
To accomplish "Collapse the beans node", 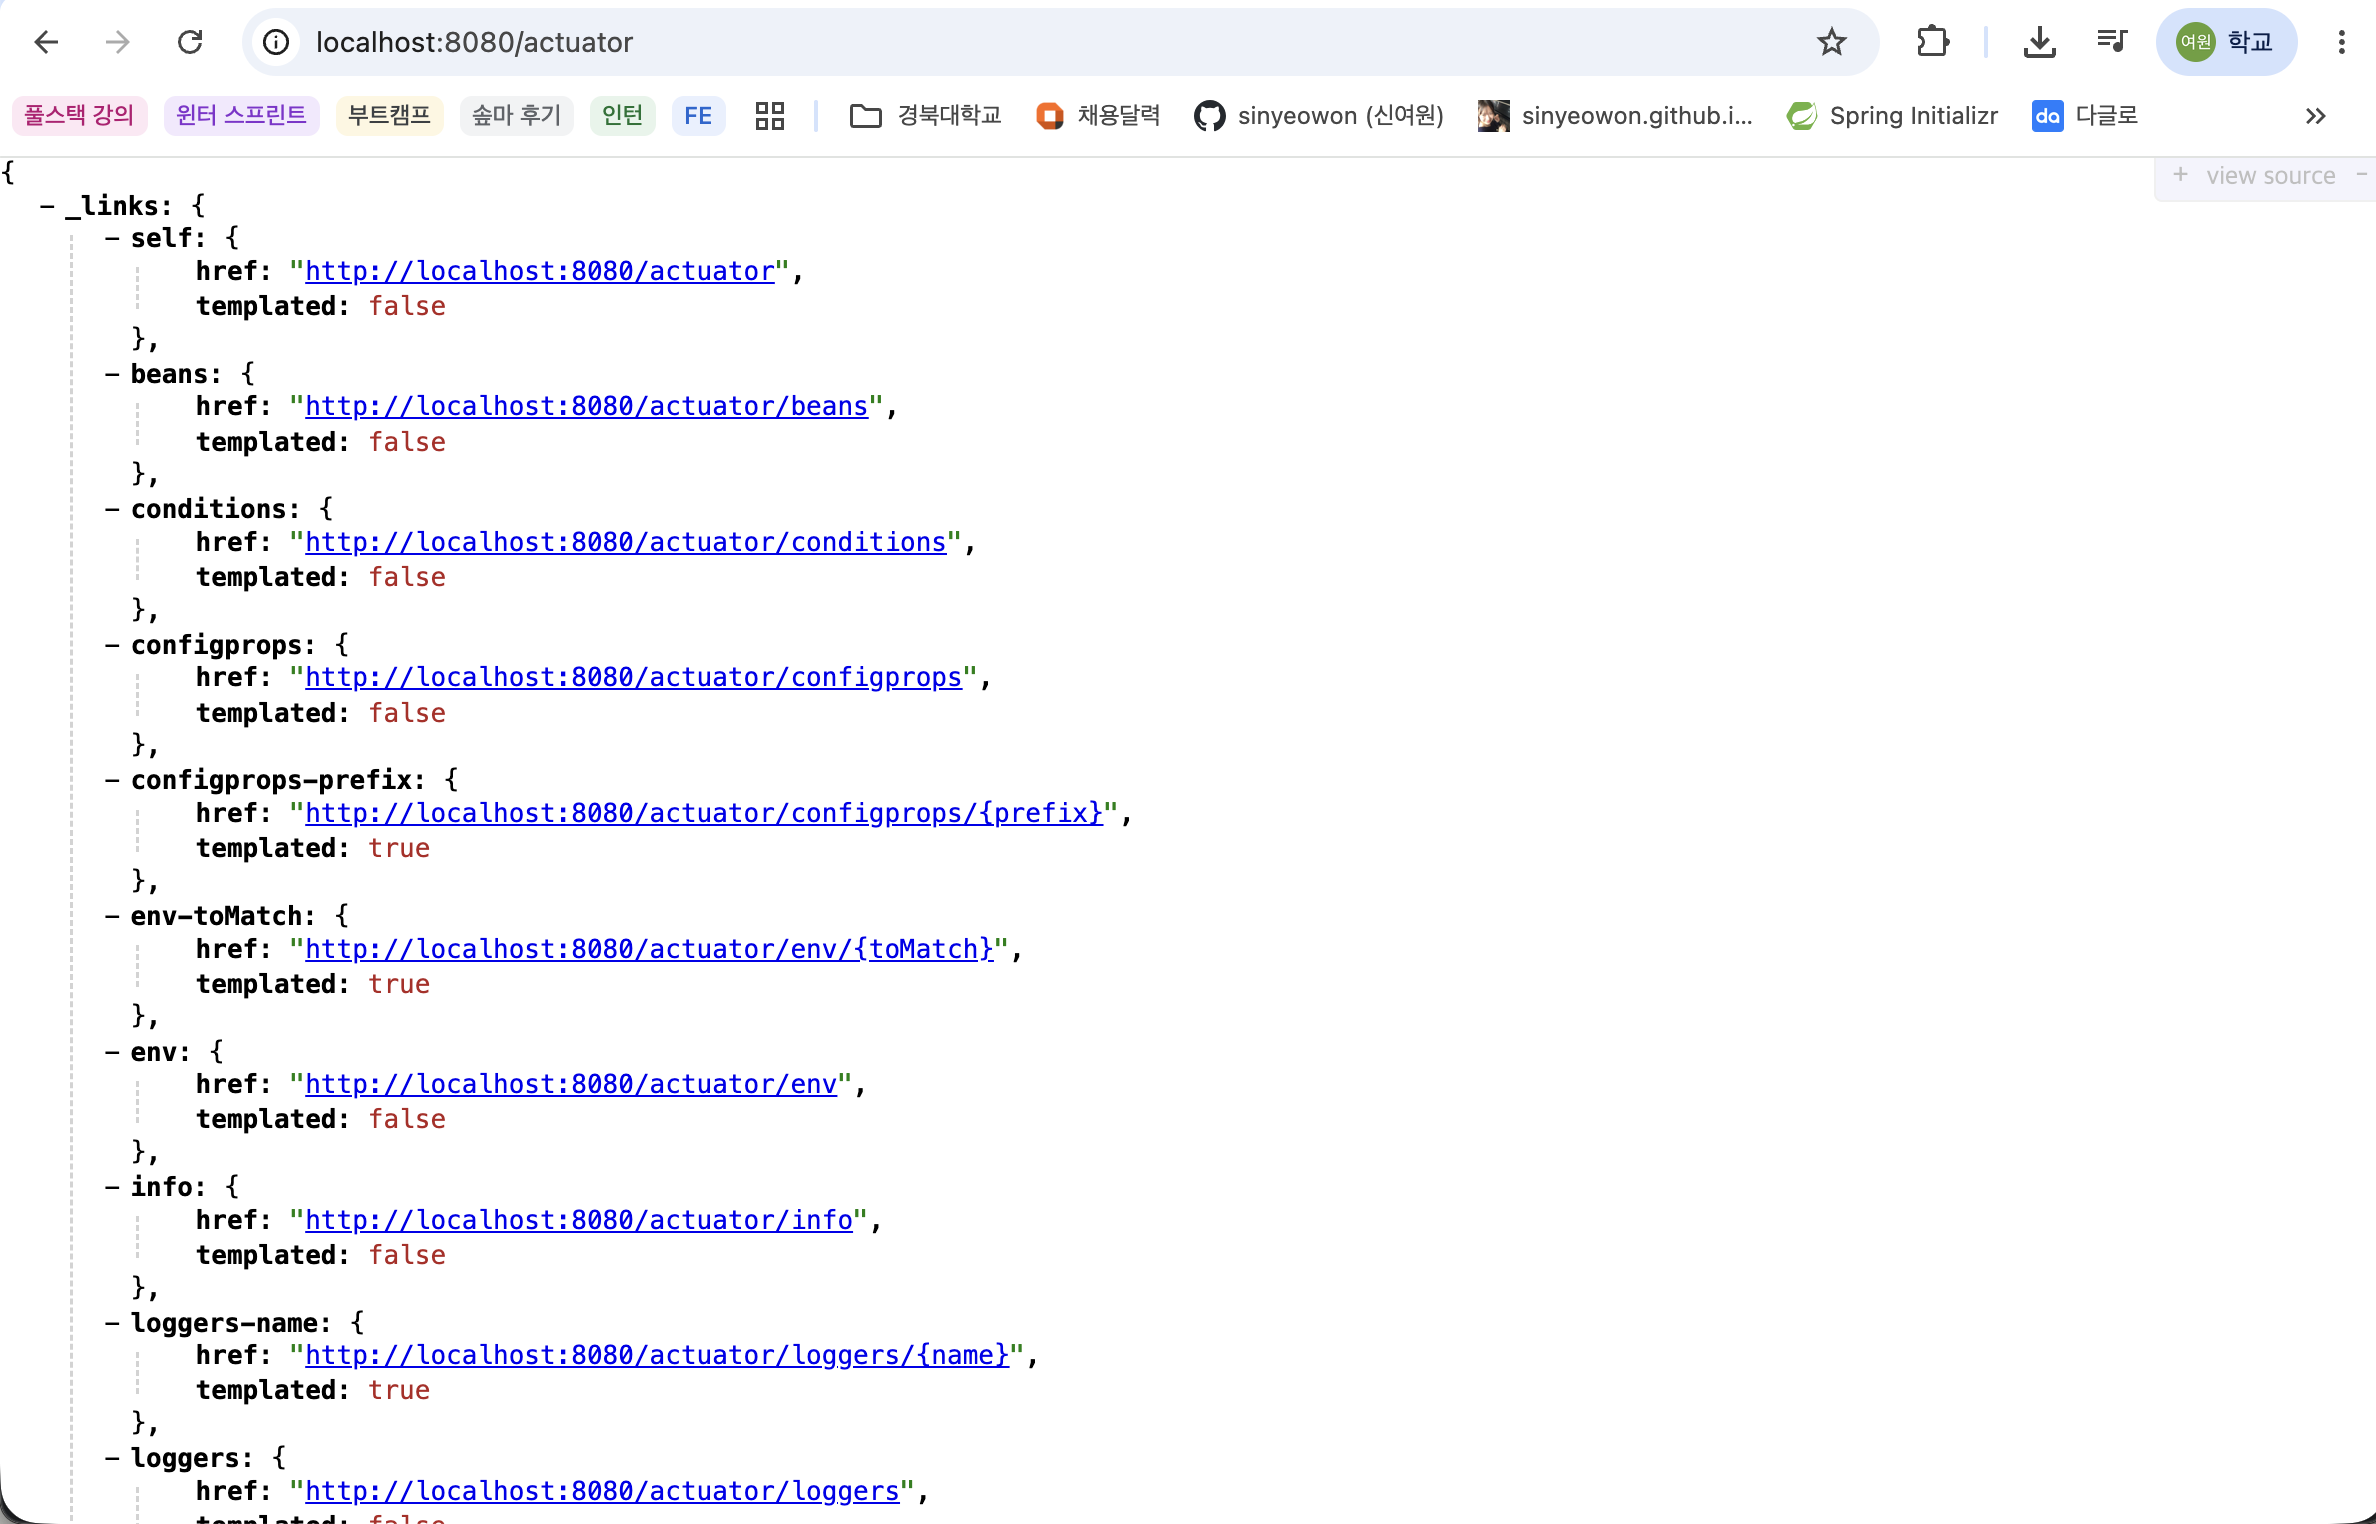I will [112, 374].
